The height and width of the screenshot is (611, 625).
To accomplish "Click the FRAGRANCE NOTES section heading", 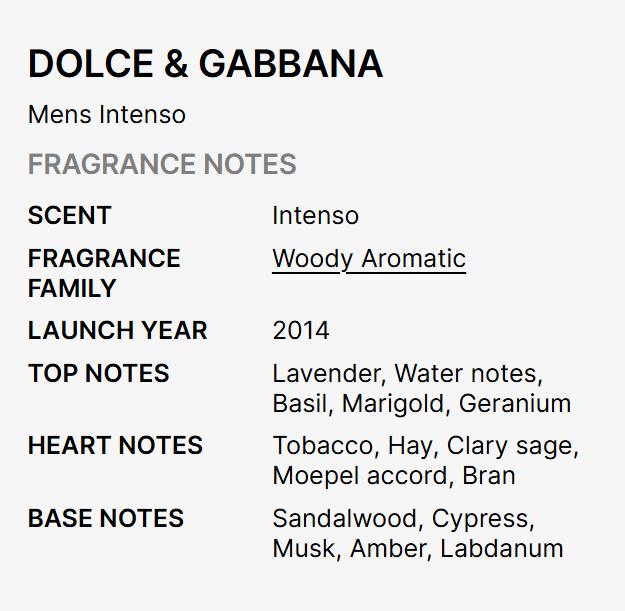I will pos(162,164).
